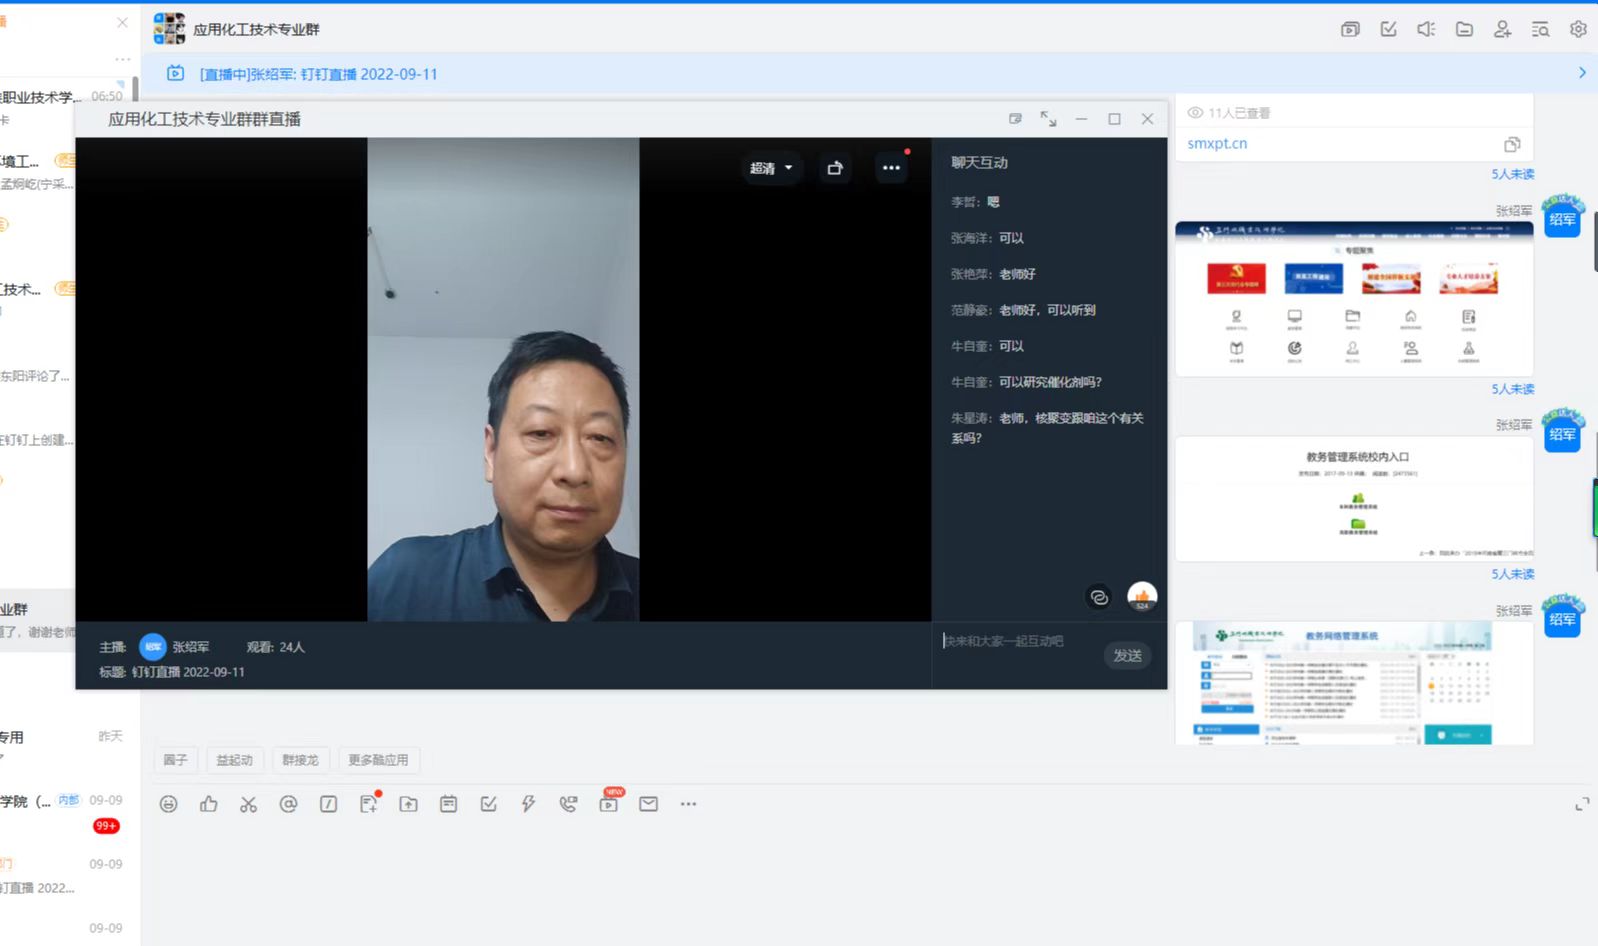
Task: Open group settings gear icon
Action: [1578, 29]
